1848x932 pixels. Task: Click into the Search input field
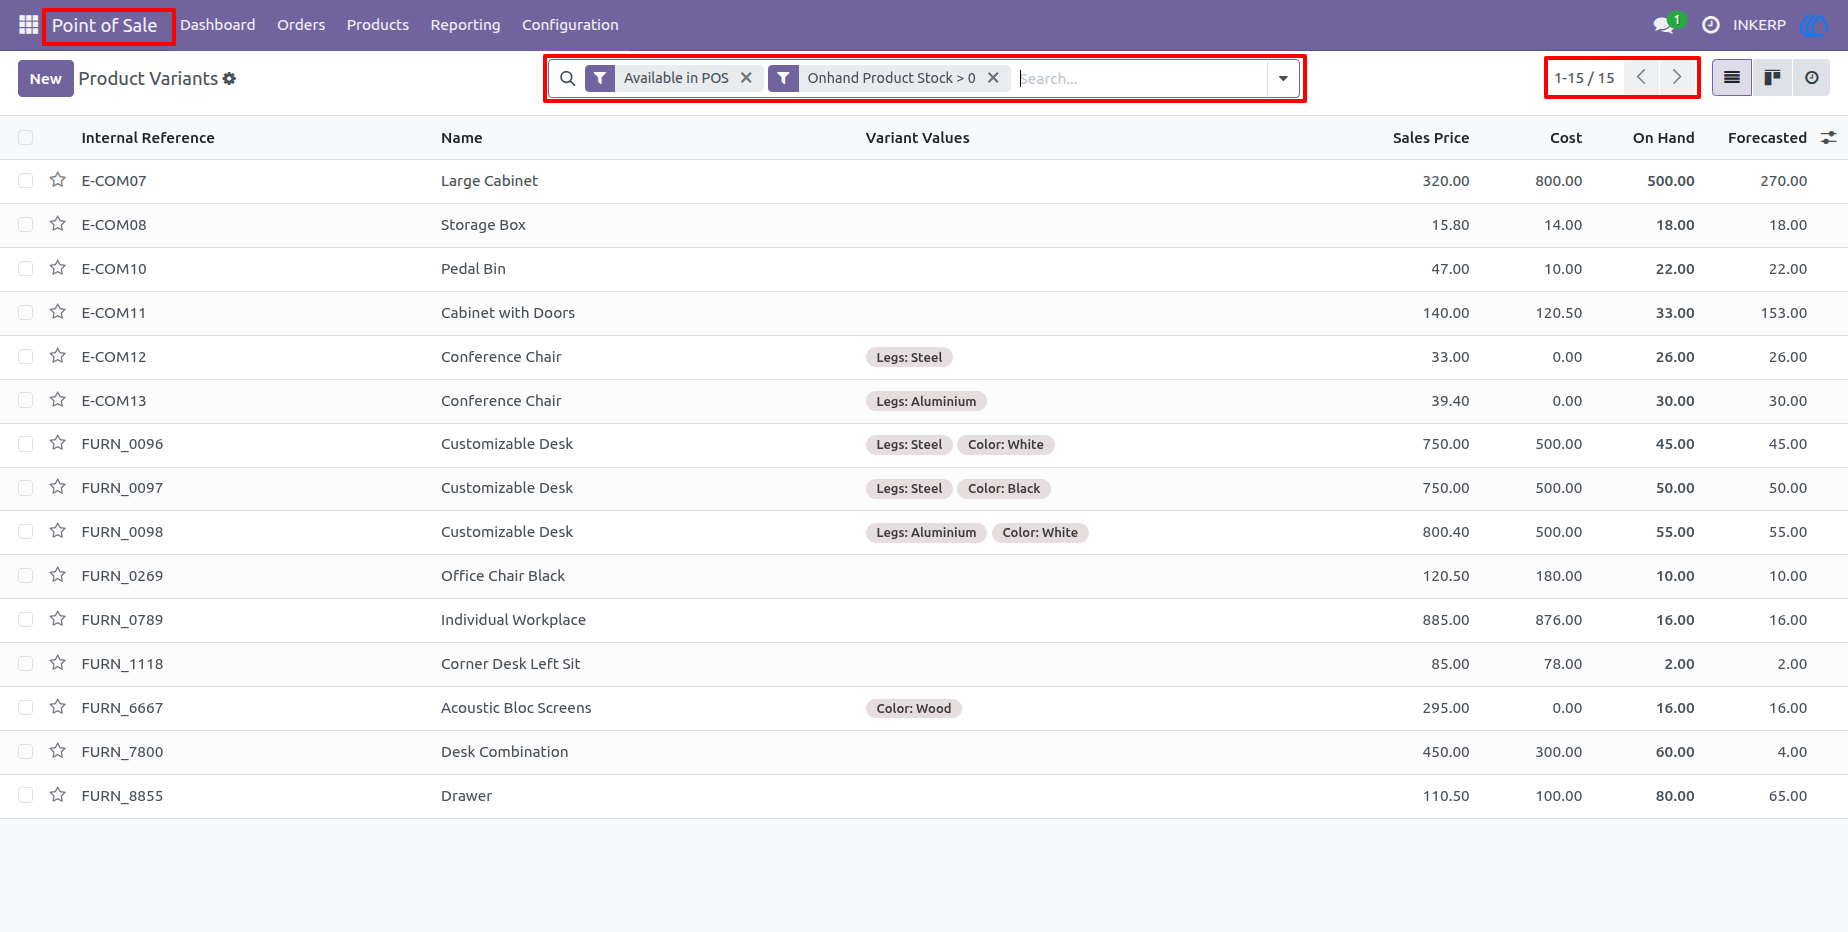[x=1140, y=78]
